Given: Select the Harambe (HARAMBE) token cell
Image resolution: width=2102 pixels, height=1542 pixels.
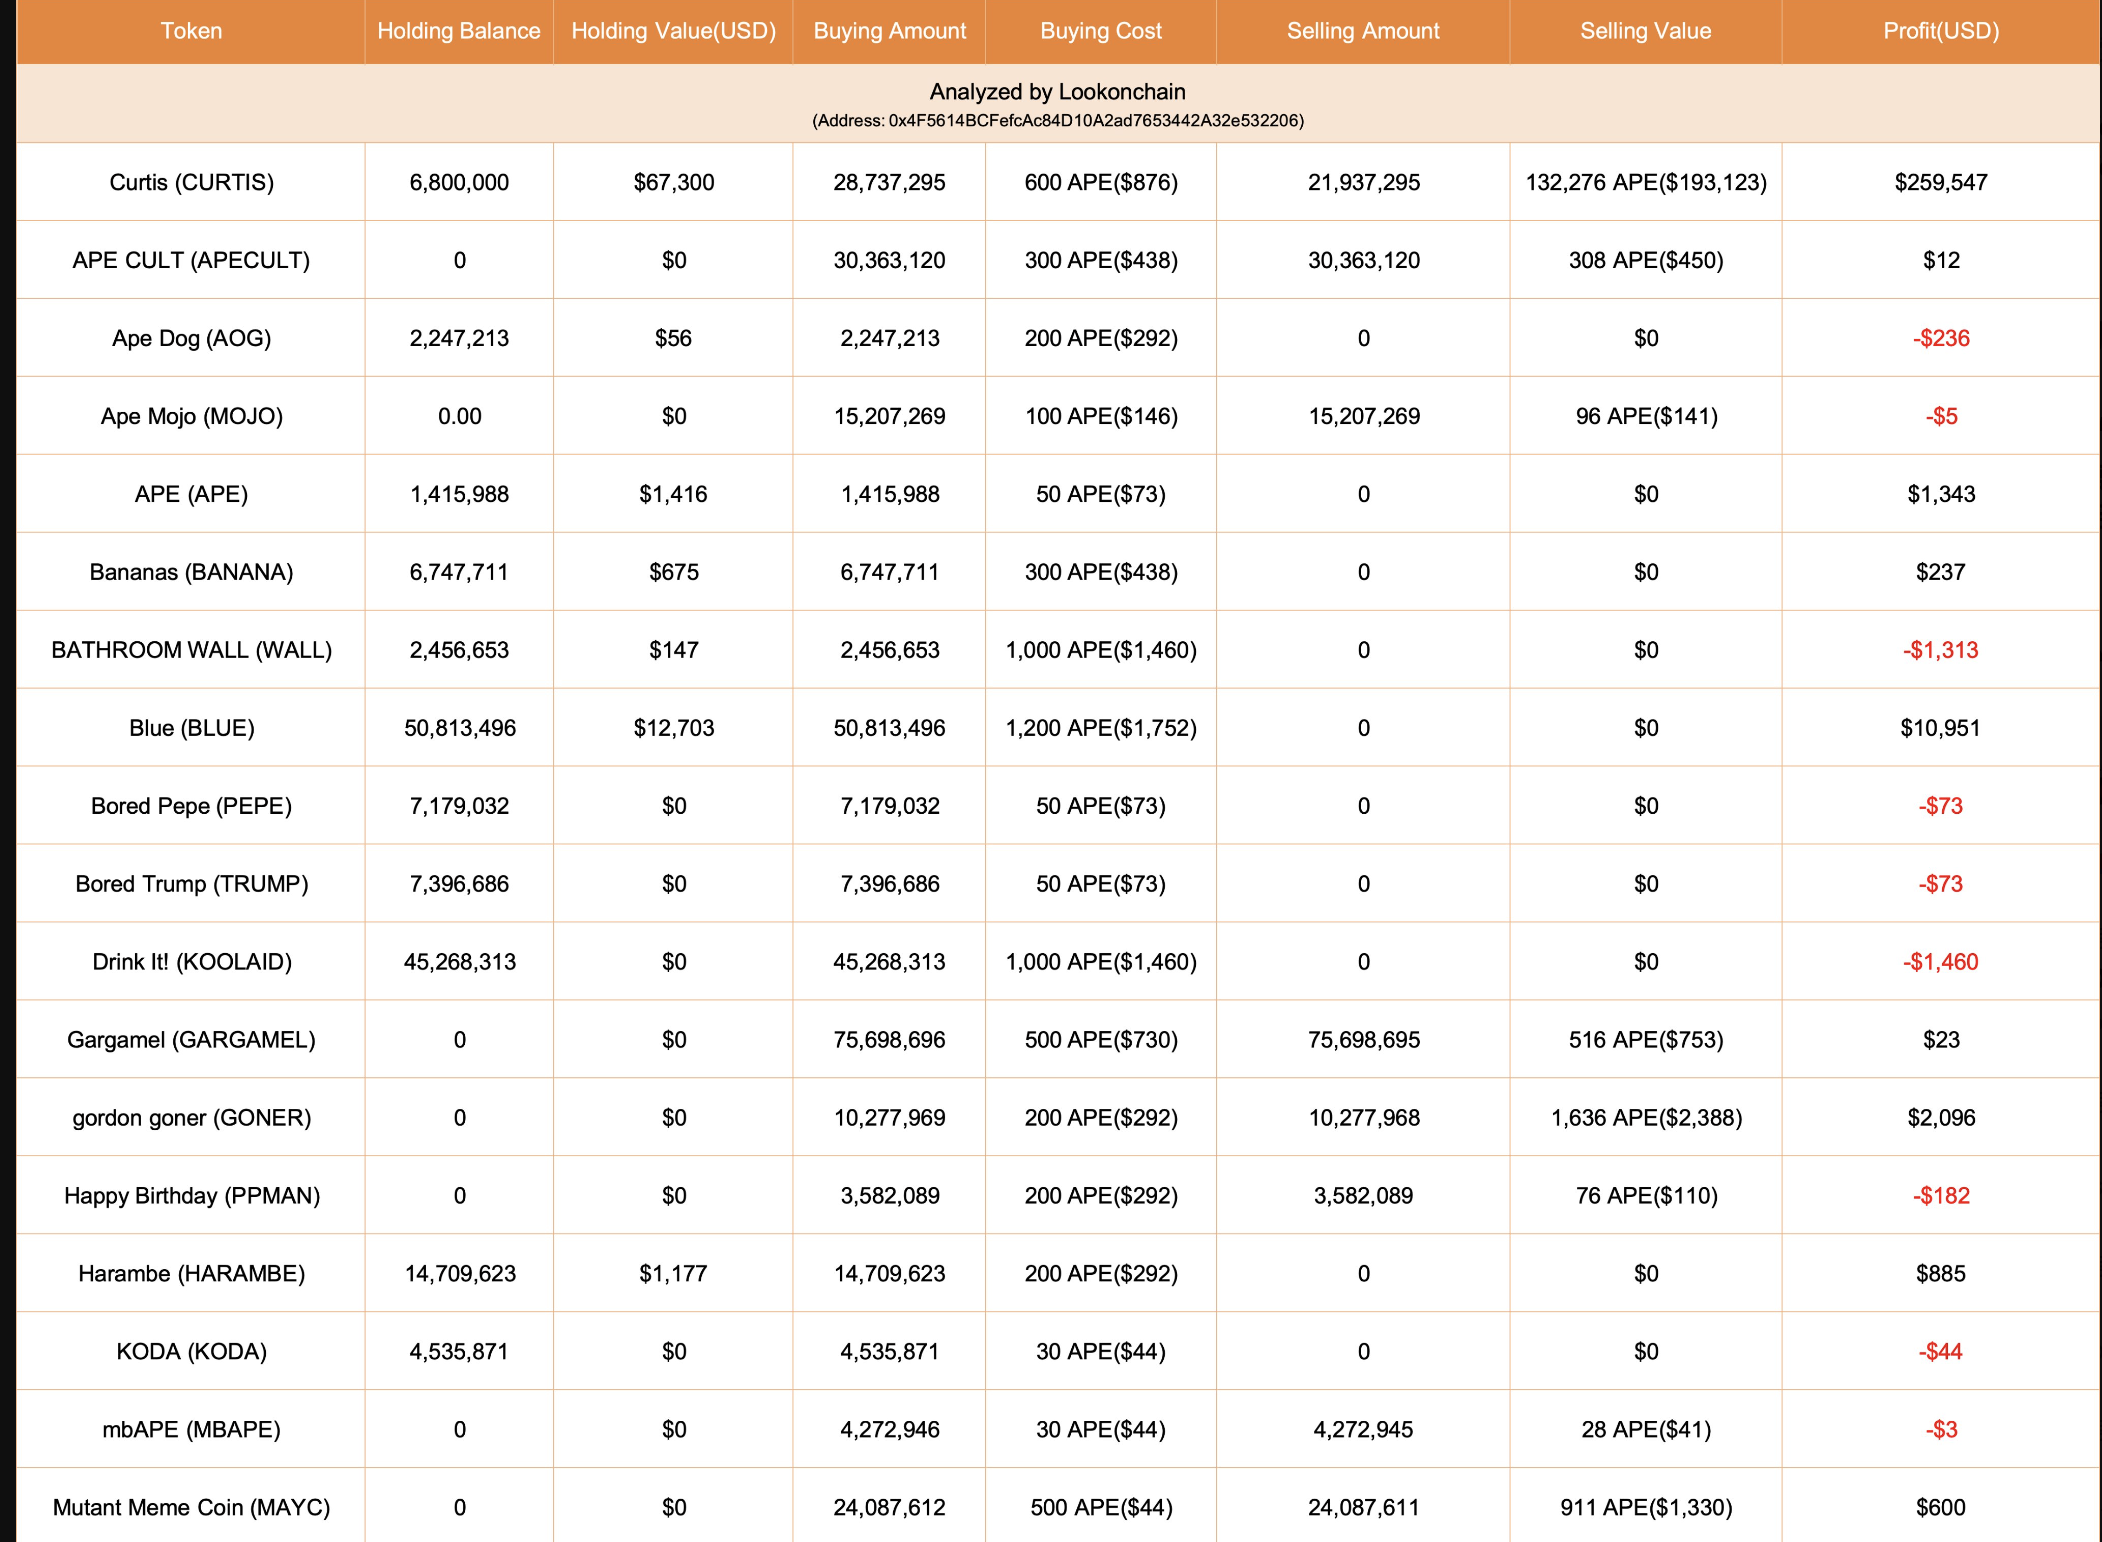Looking at the screenshot, I should (191, 1275).
